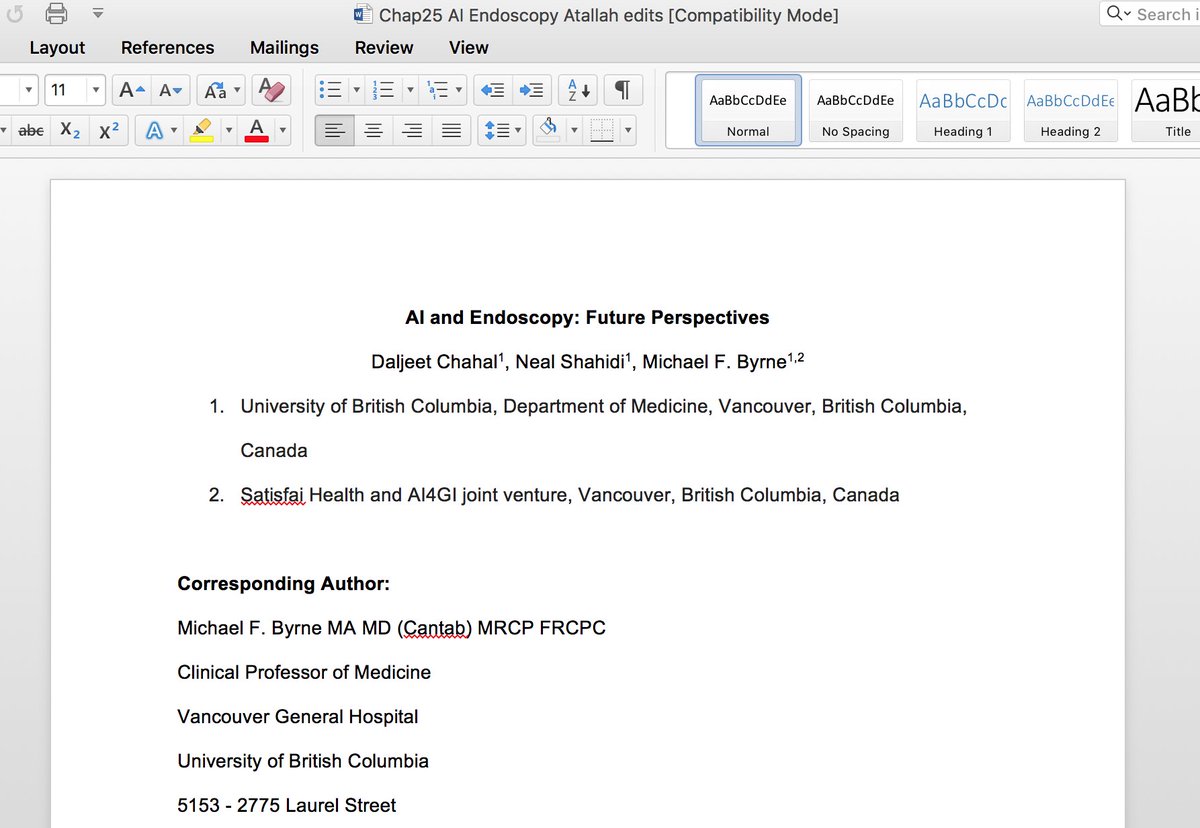Open the Multilevel List dropdown arrow
This screenshot has height=828, width=1200.
click(460, 90)
